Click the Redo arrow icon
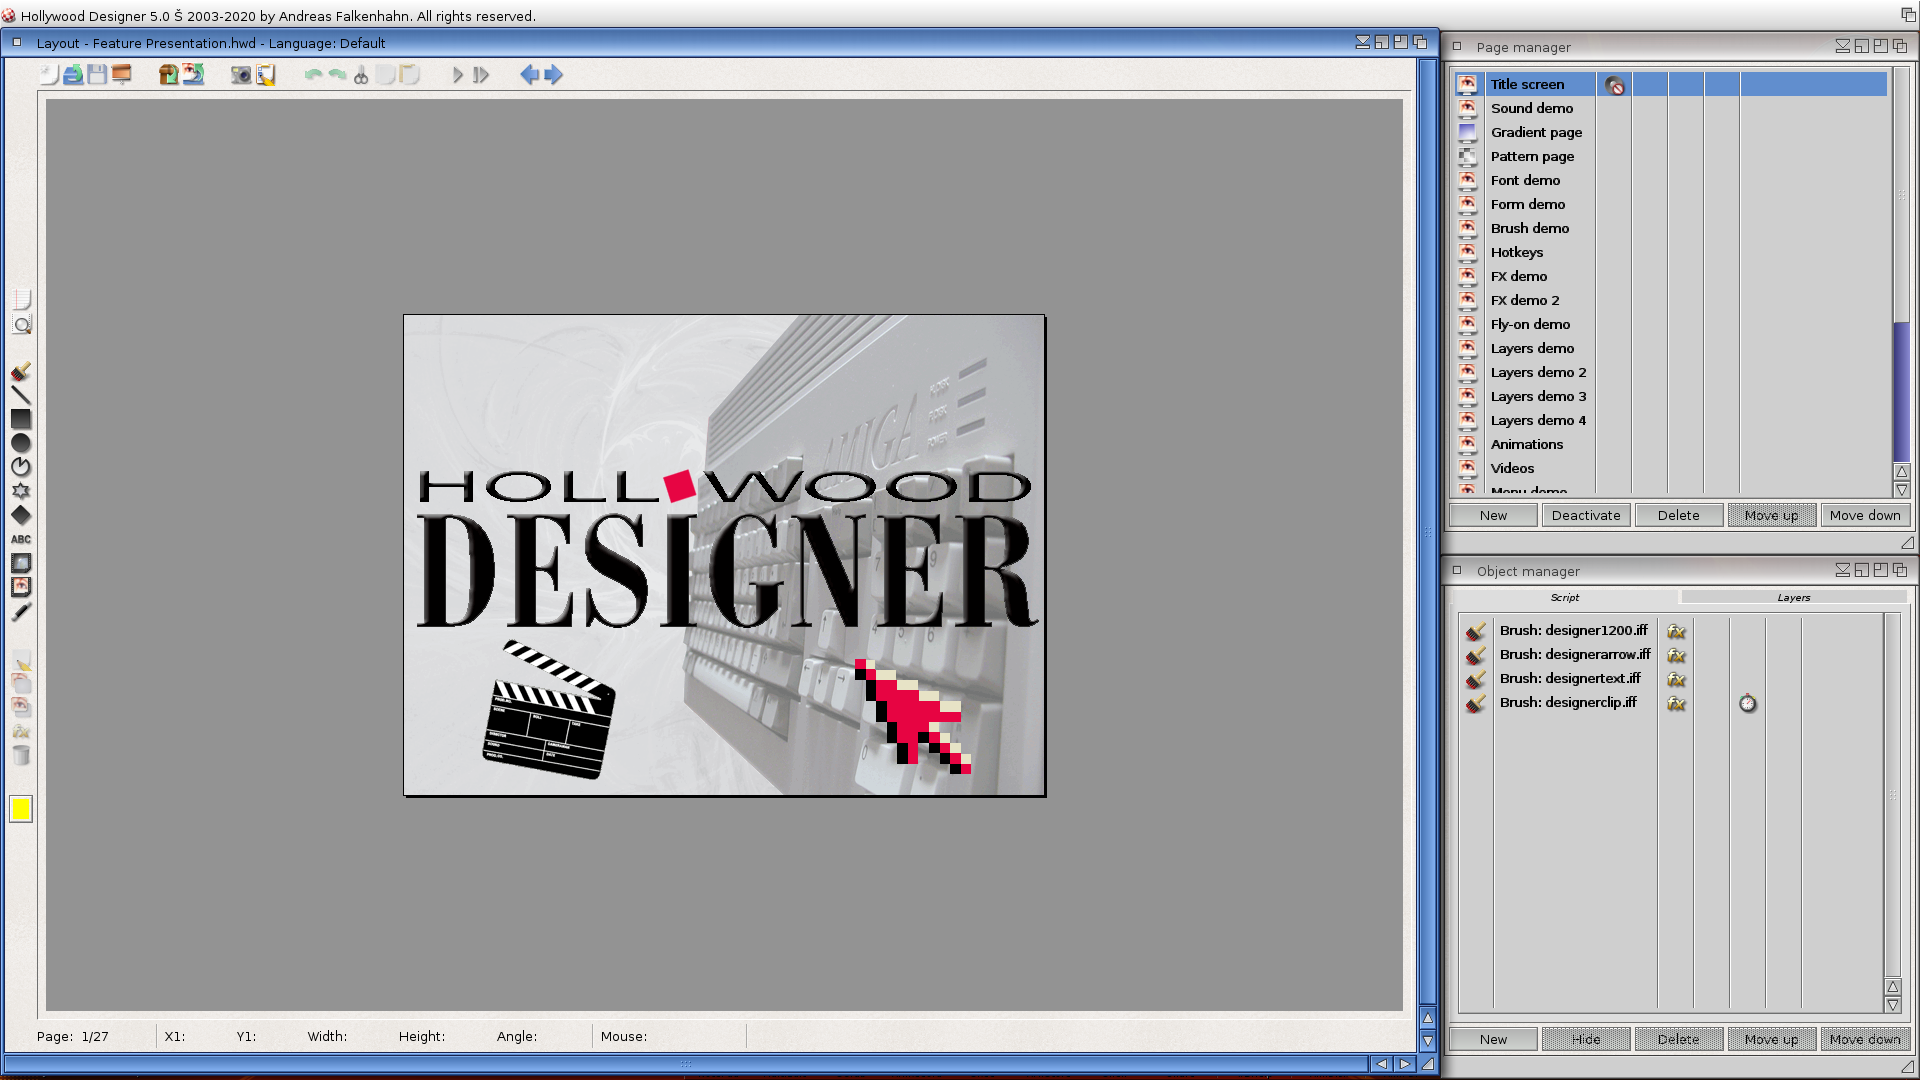The image size is (1920, 1080). [337, 74]
